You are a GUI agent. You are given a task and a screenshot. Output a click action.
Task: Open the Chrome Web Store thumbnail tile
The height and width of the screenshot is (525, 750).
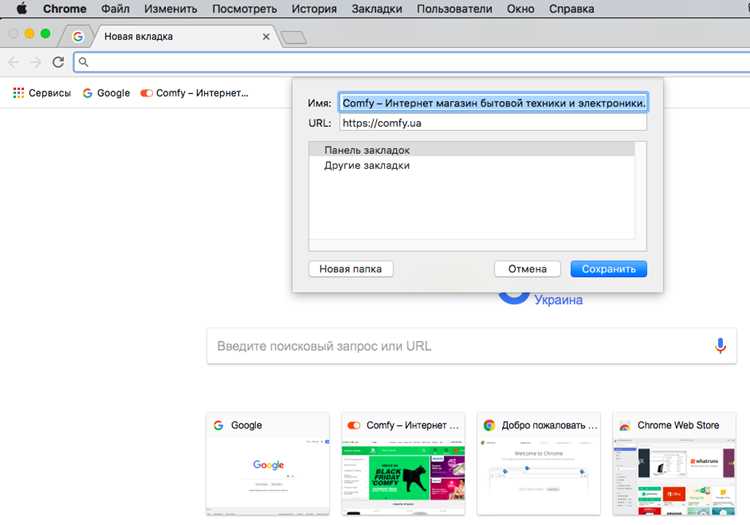[674, 464]
